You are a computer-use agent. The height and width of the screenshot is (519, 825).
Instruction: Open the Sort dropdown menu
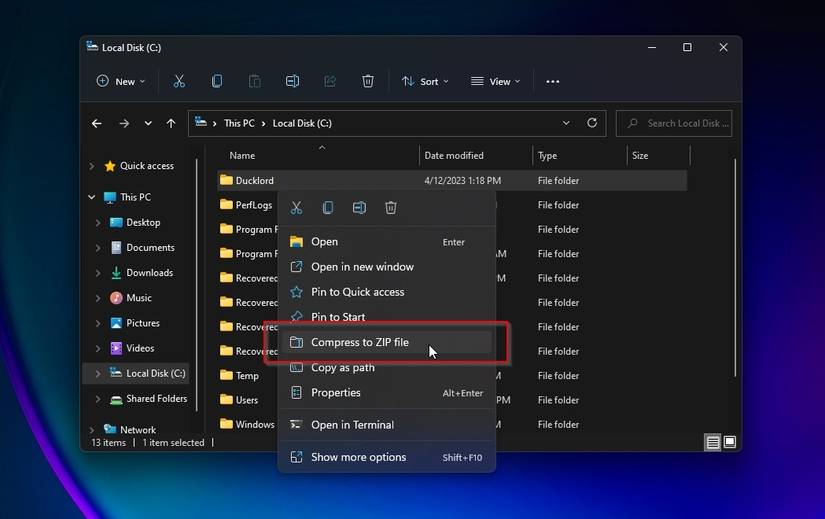[425, 81]
